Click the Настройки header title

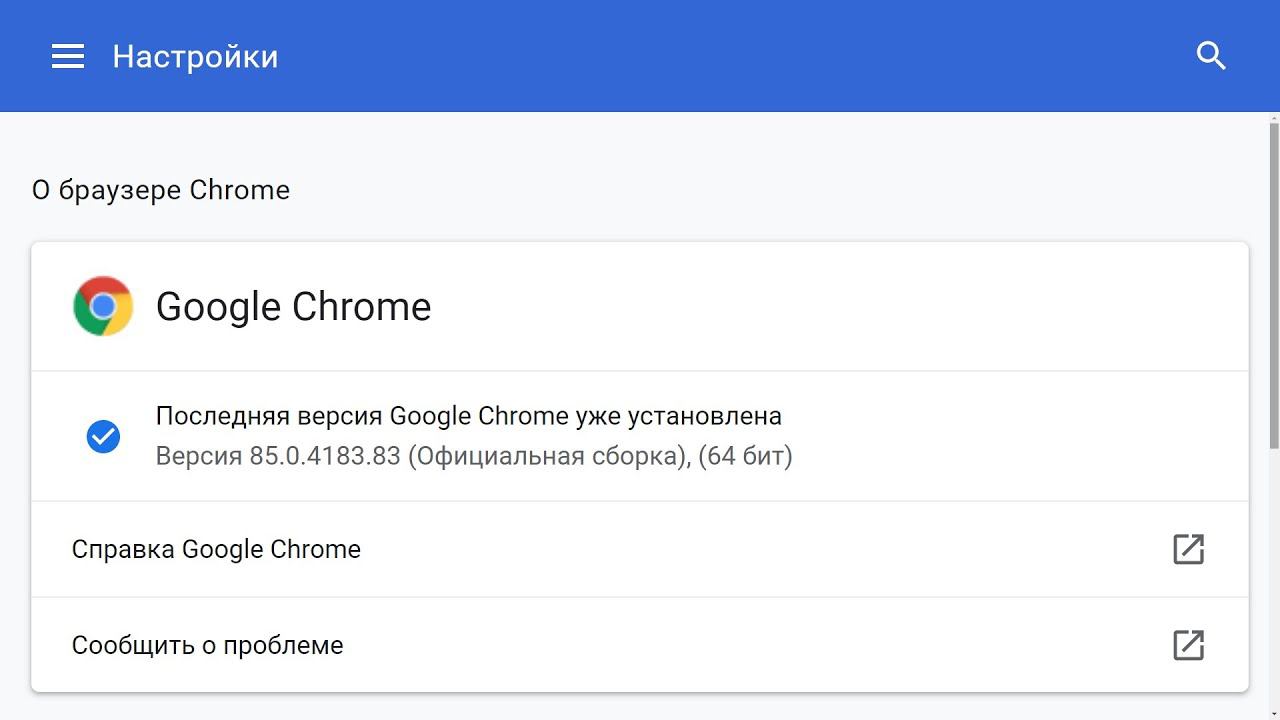(195, 56)
